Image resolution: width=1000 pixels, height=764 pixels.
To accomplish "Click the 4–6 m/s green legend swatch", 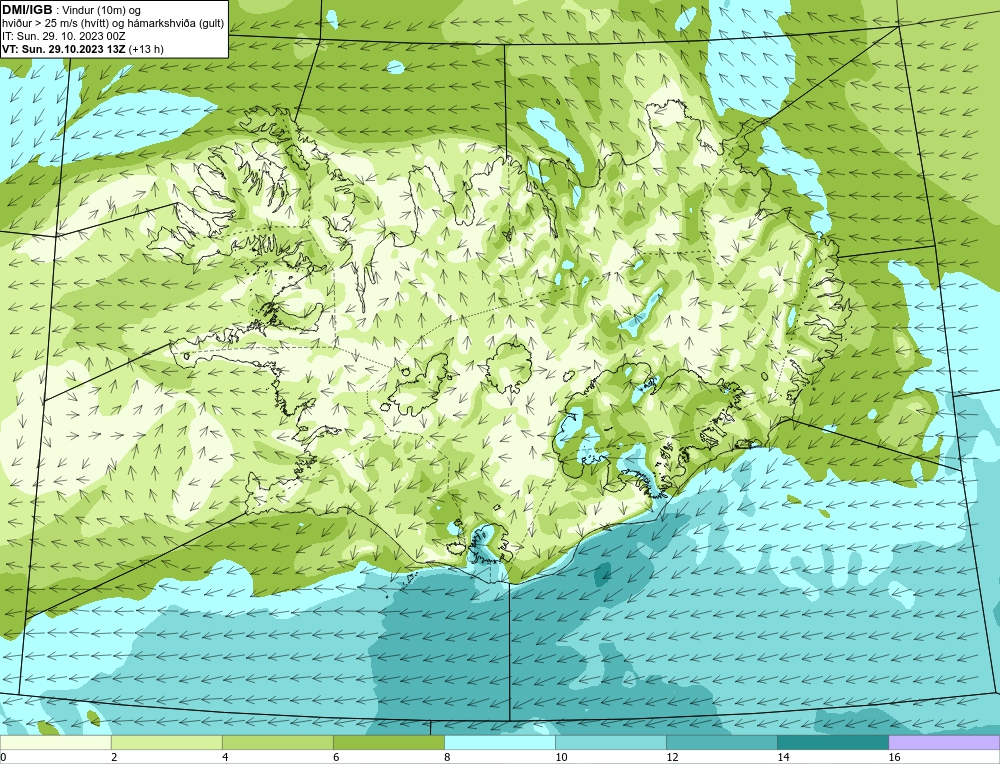I will point(277,743).
